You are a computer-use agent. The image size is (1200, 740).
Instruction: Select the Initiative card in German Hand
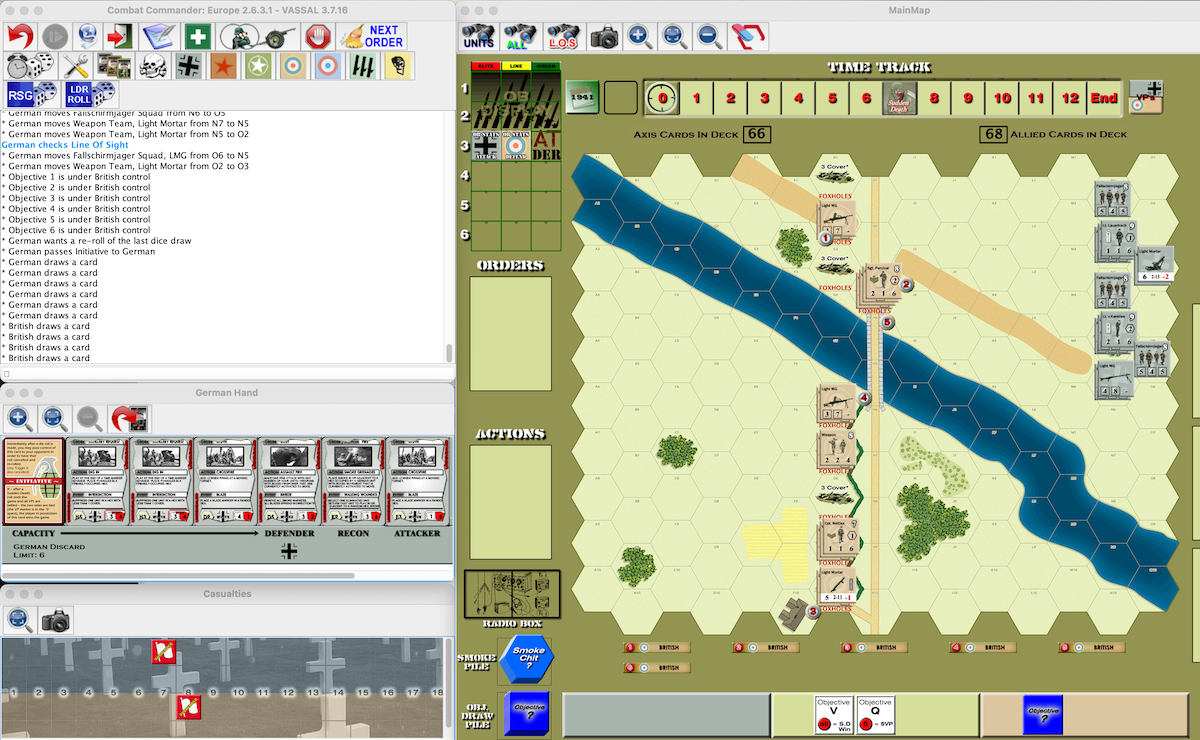tap(33, 481)
